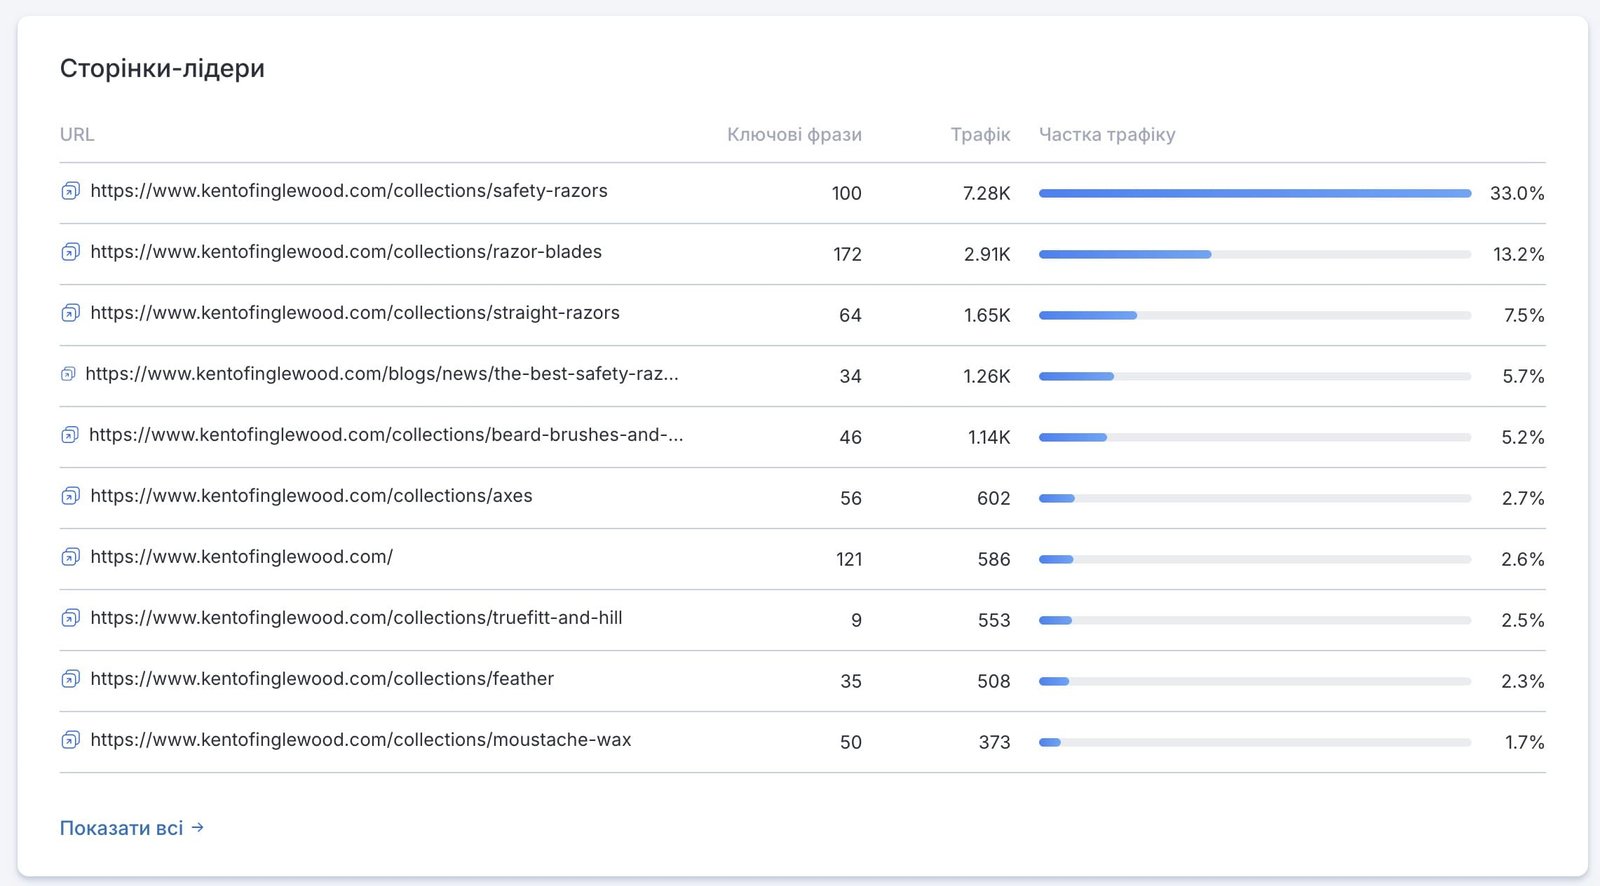Open external link icon for axes collection URL
Image resolution: width=1600 pixels, height=886 pixels.
(x=70, y=496)
